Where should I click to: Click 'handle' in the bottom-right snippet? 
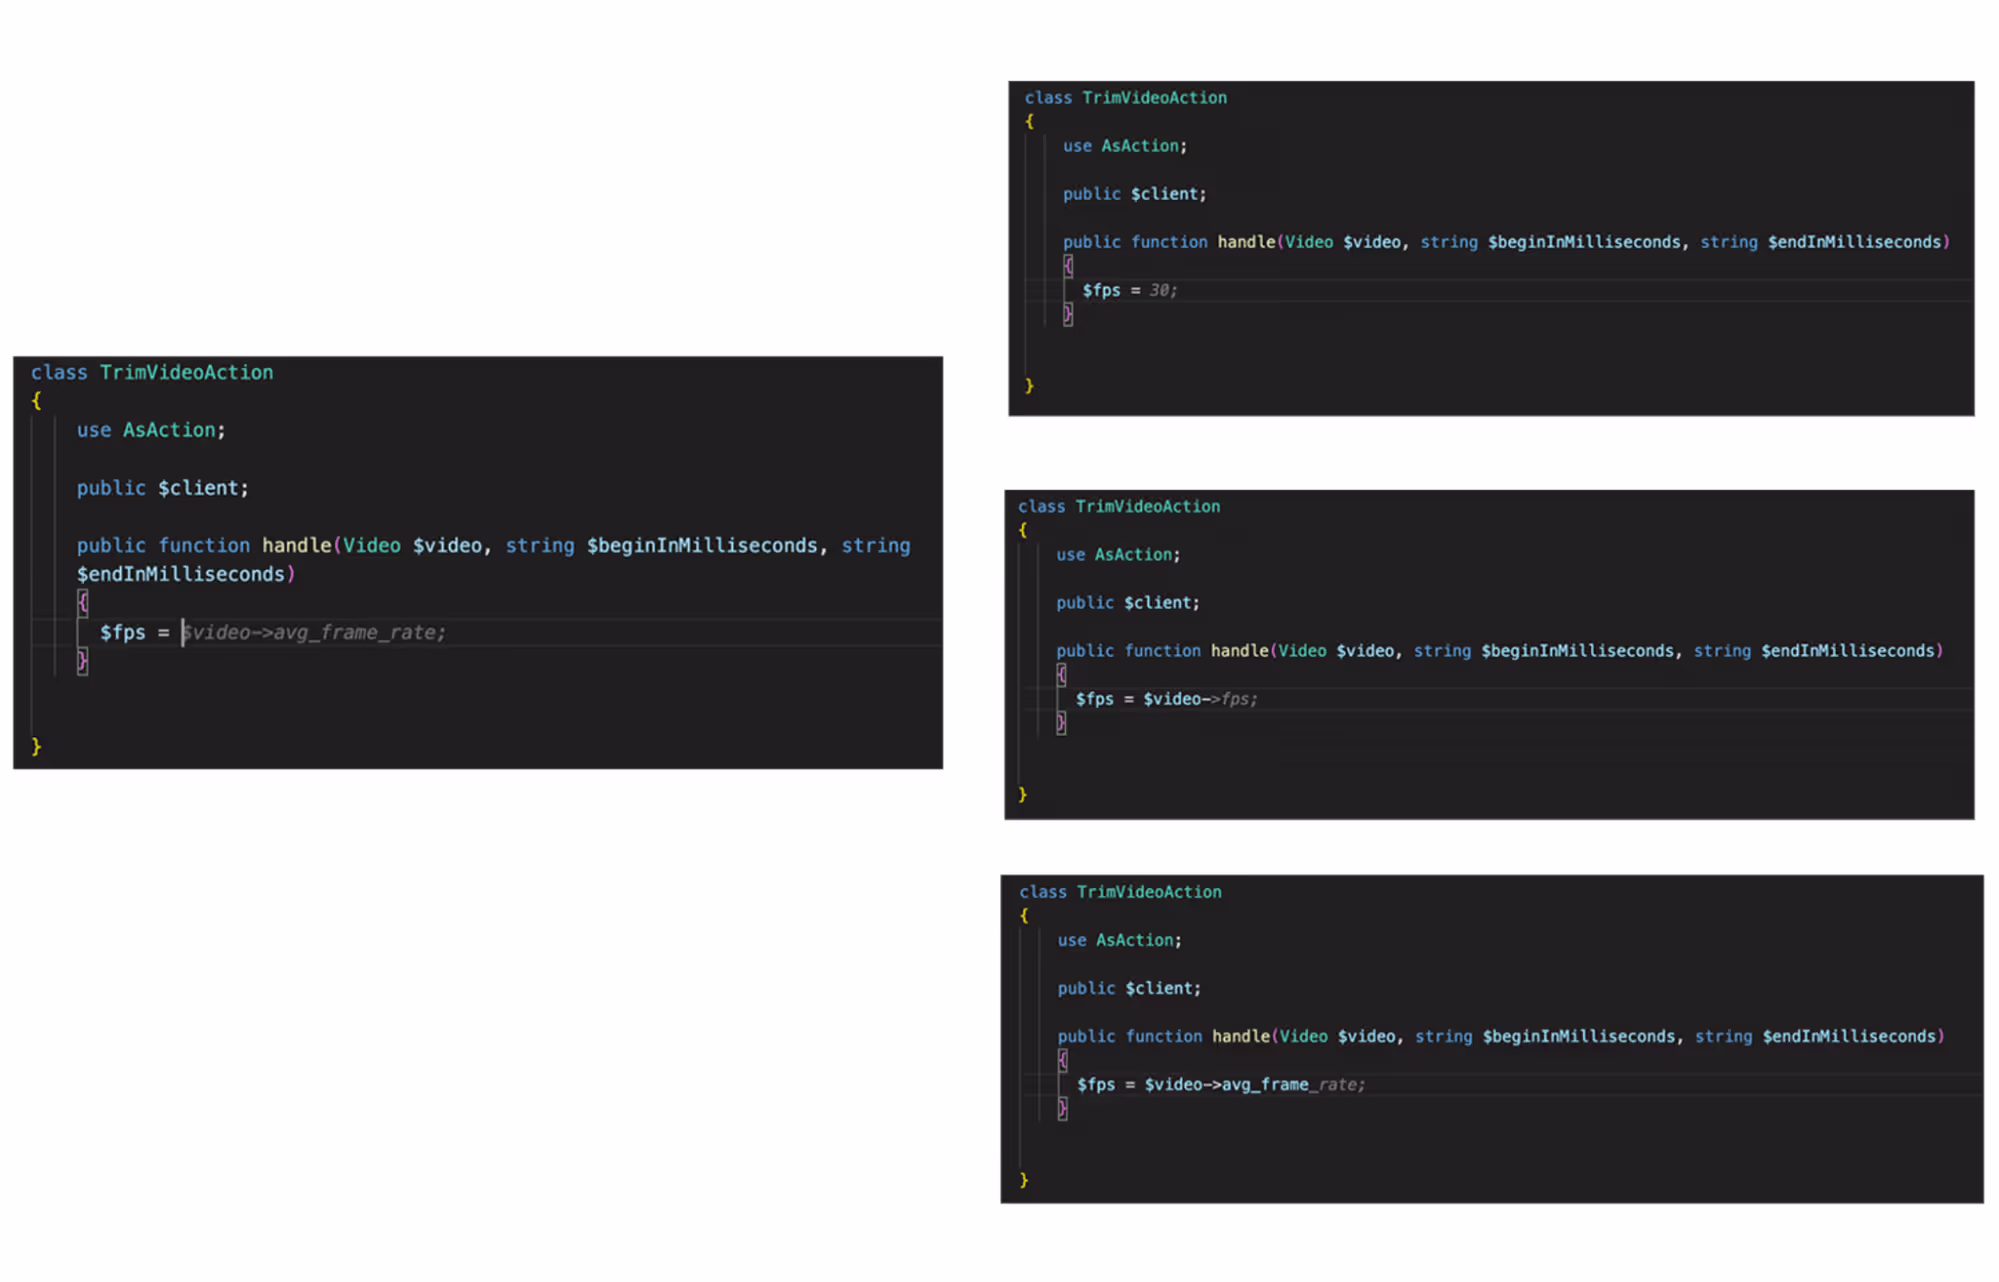(1241, 1037)
